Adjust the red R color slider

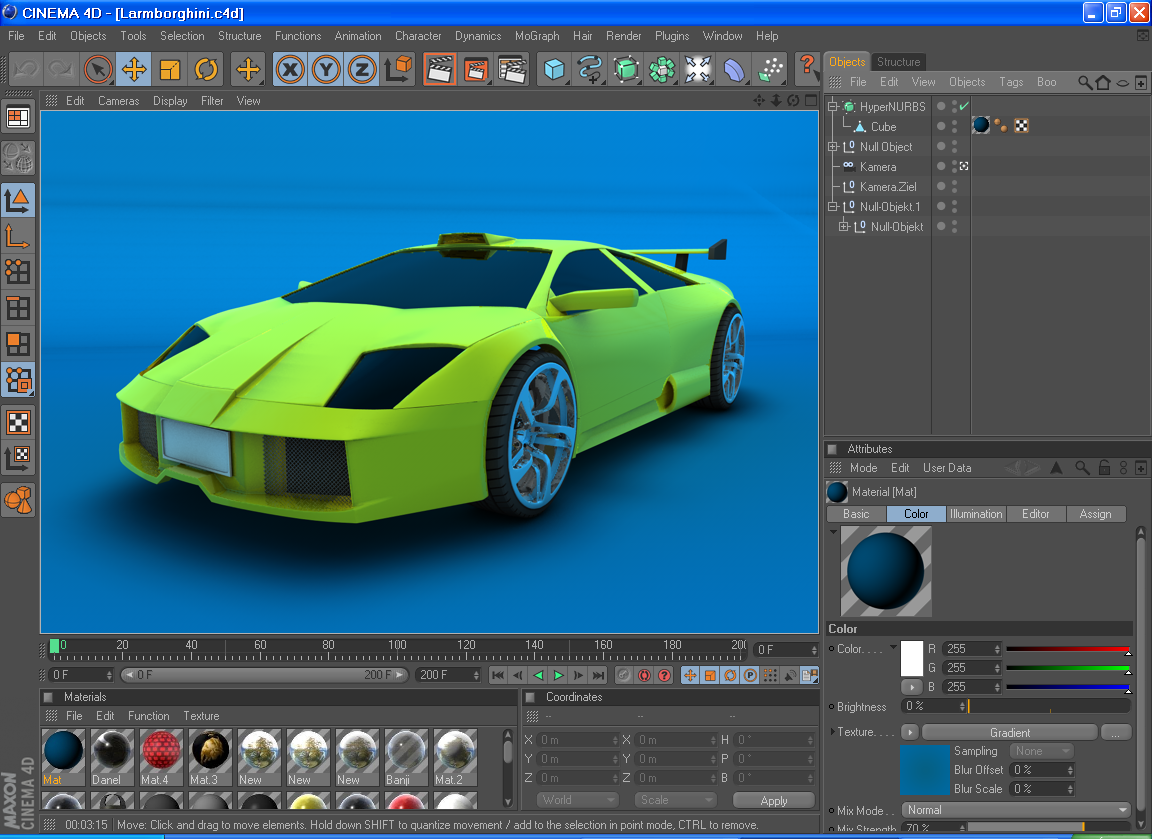click(1068, 649)
